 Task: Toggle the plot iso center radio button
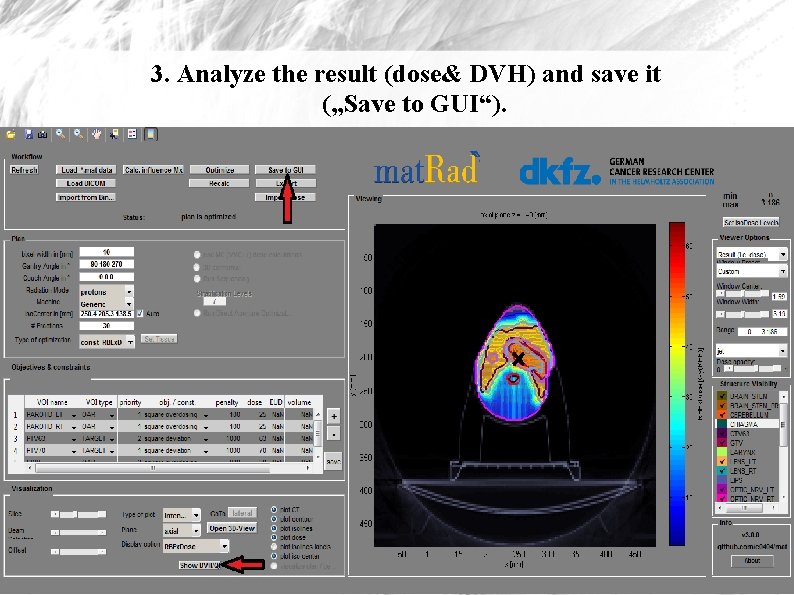pos(274,556)
